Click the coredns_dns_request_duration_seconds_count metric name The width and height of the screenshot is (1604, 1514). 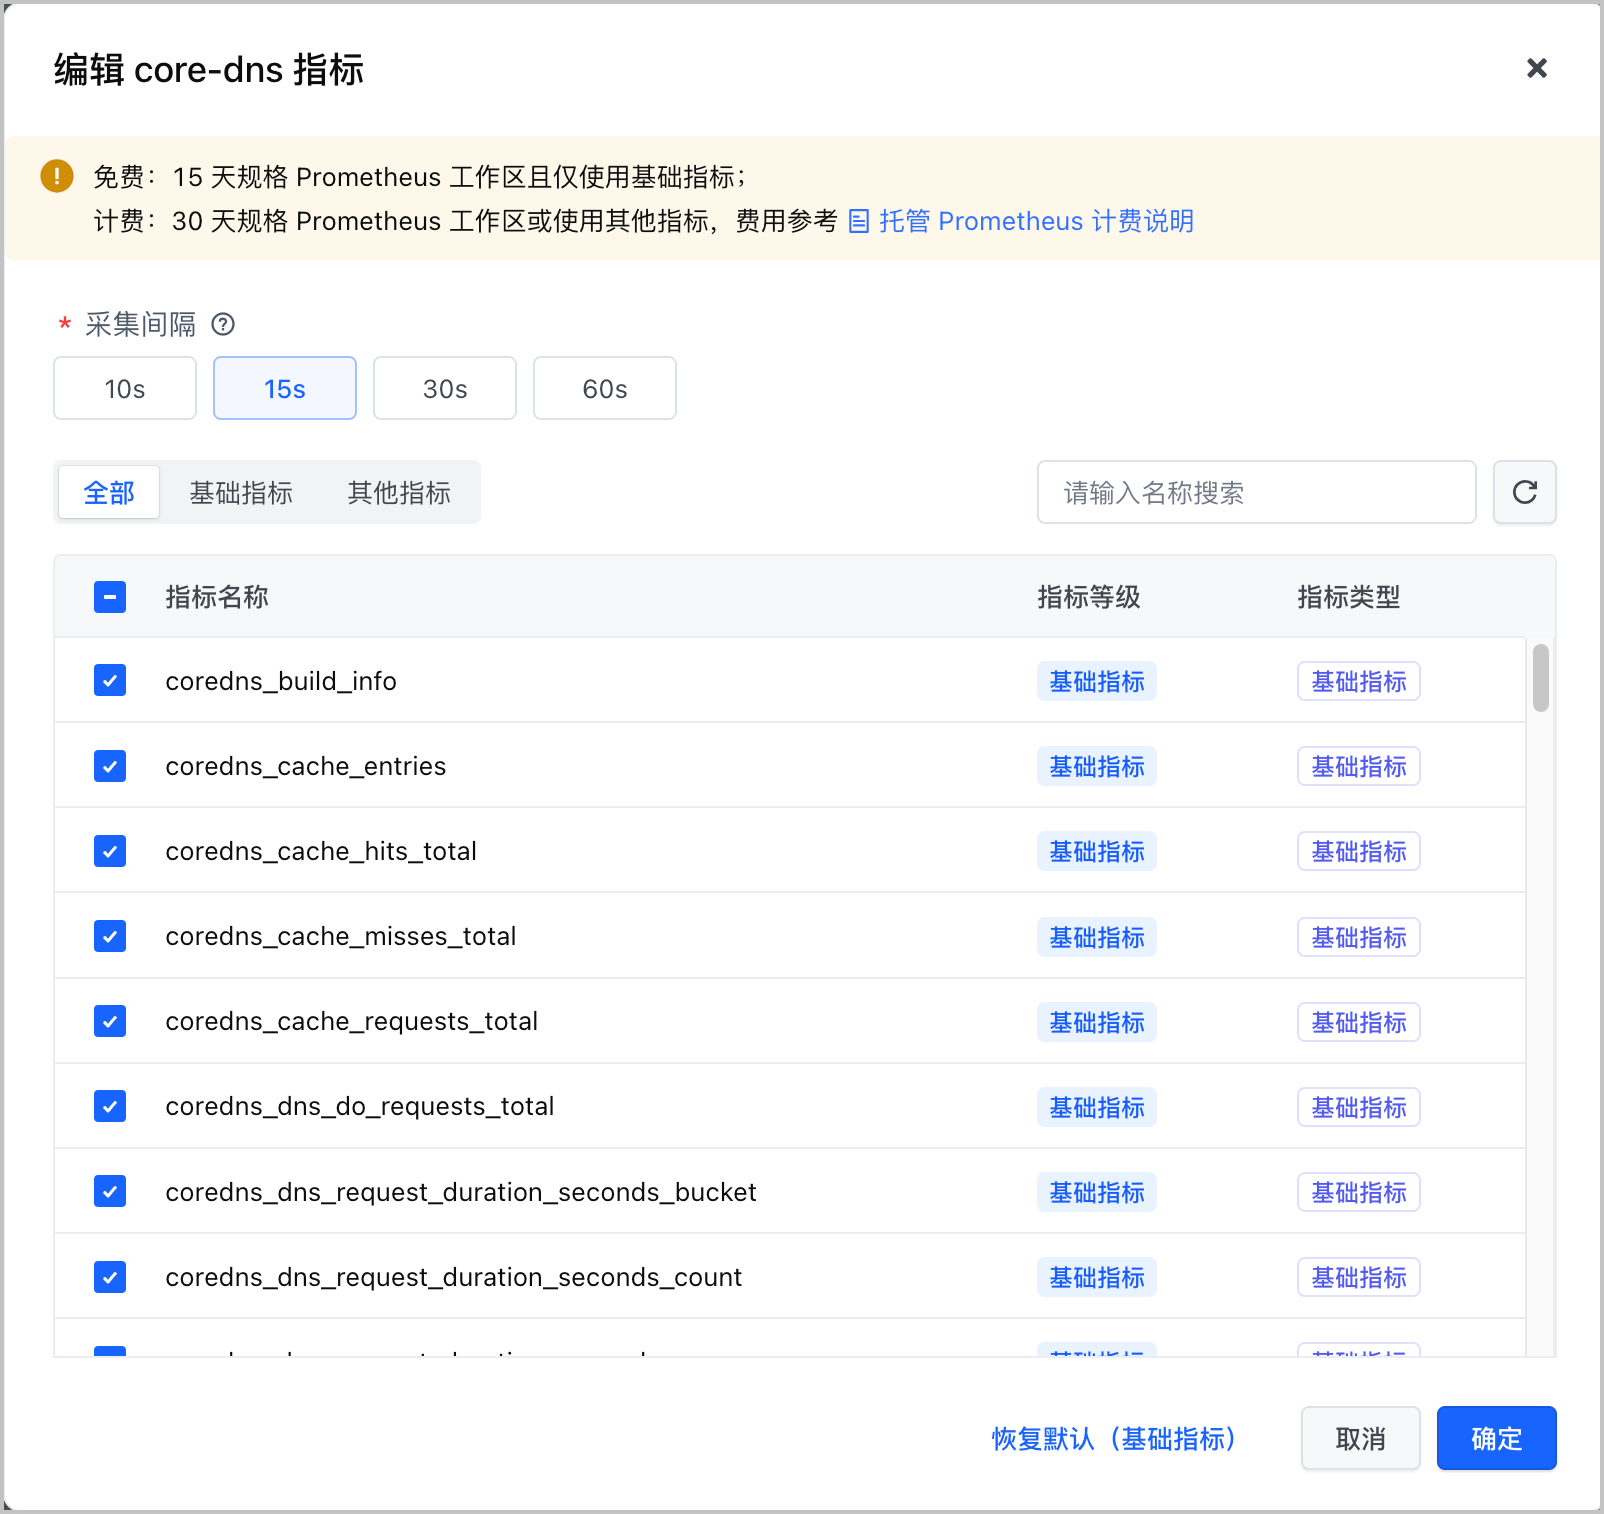(454, 1277)
